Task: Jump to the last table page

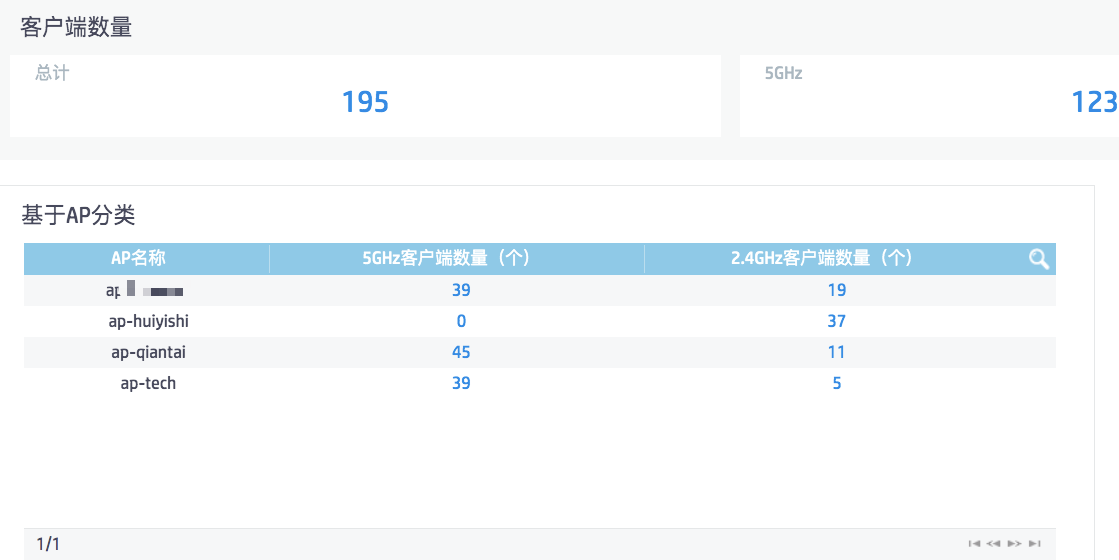Action: [x=1035, y=543]
